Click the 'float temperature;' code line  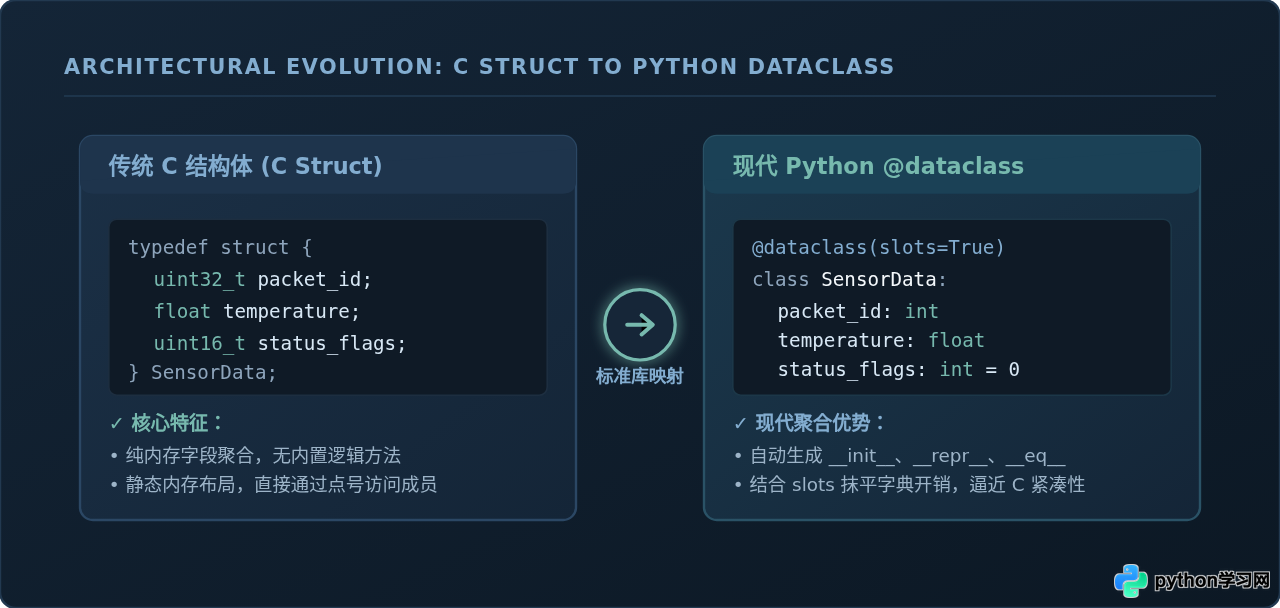pyautogui.click(x=256, y=311)
